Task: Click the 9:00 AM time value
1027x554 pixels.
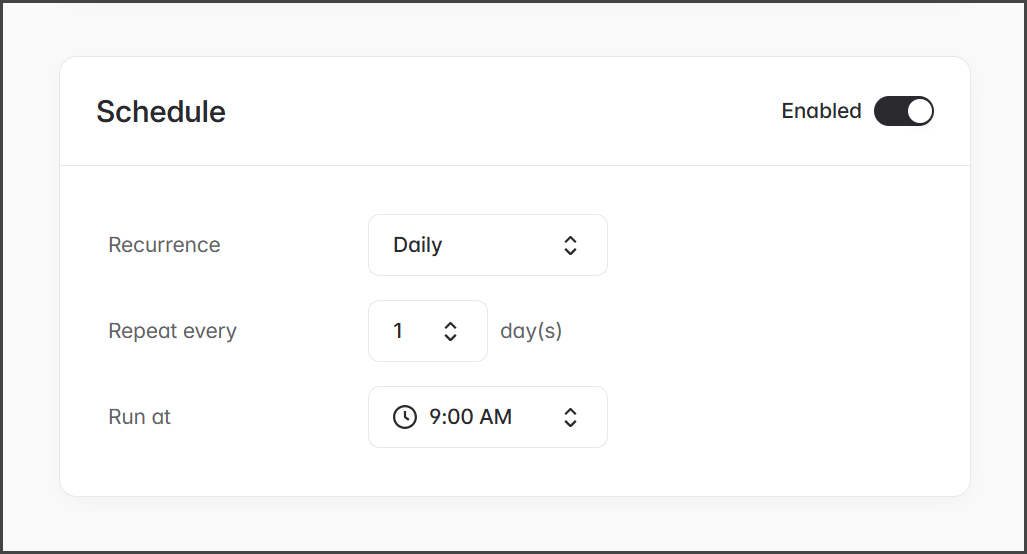Action: click(x=470, y=417)
